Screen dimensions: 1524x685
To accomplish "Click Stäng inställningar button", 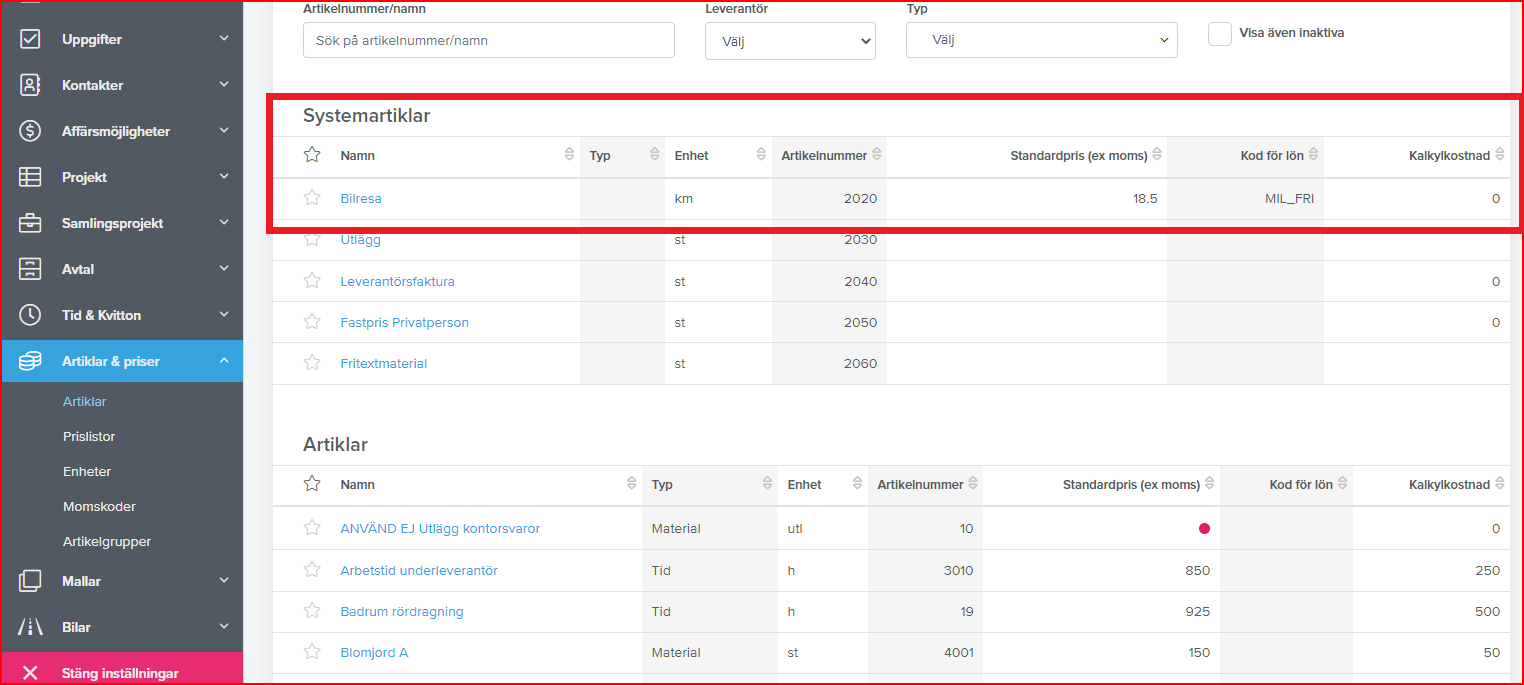I will click(121, 671).
